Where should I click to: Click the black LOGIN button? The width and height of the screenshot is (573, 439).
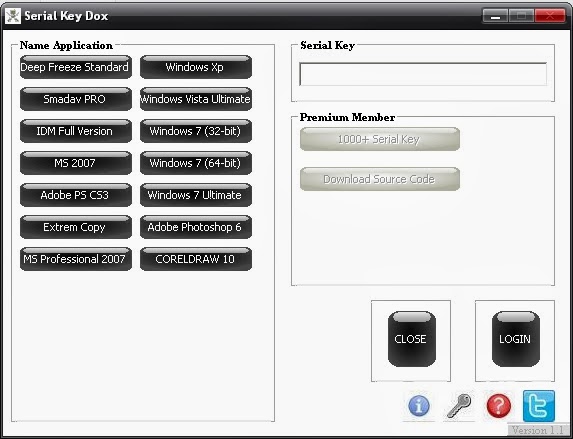(516, 339)
